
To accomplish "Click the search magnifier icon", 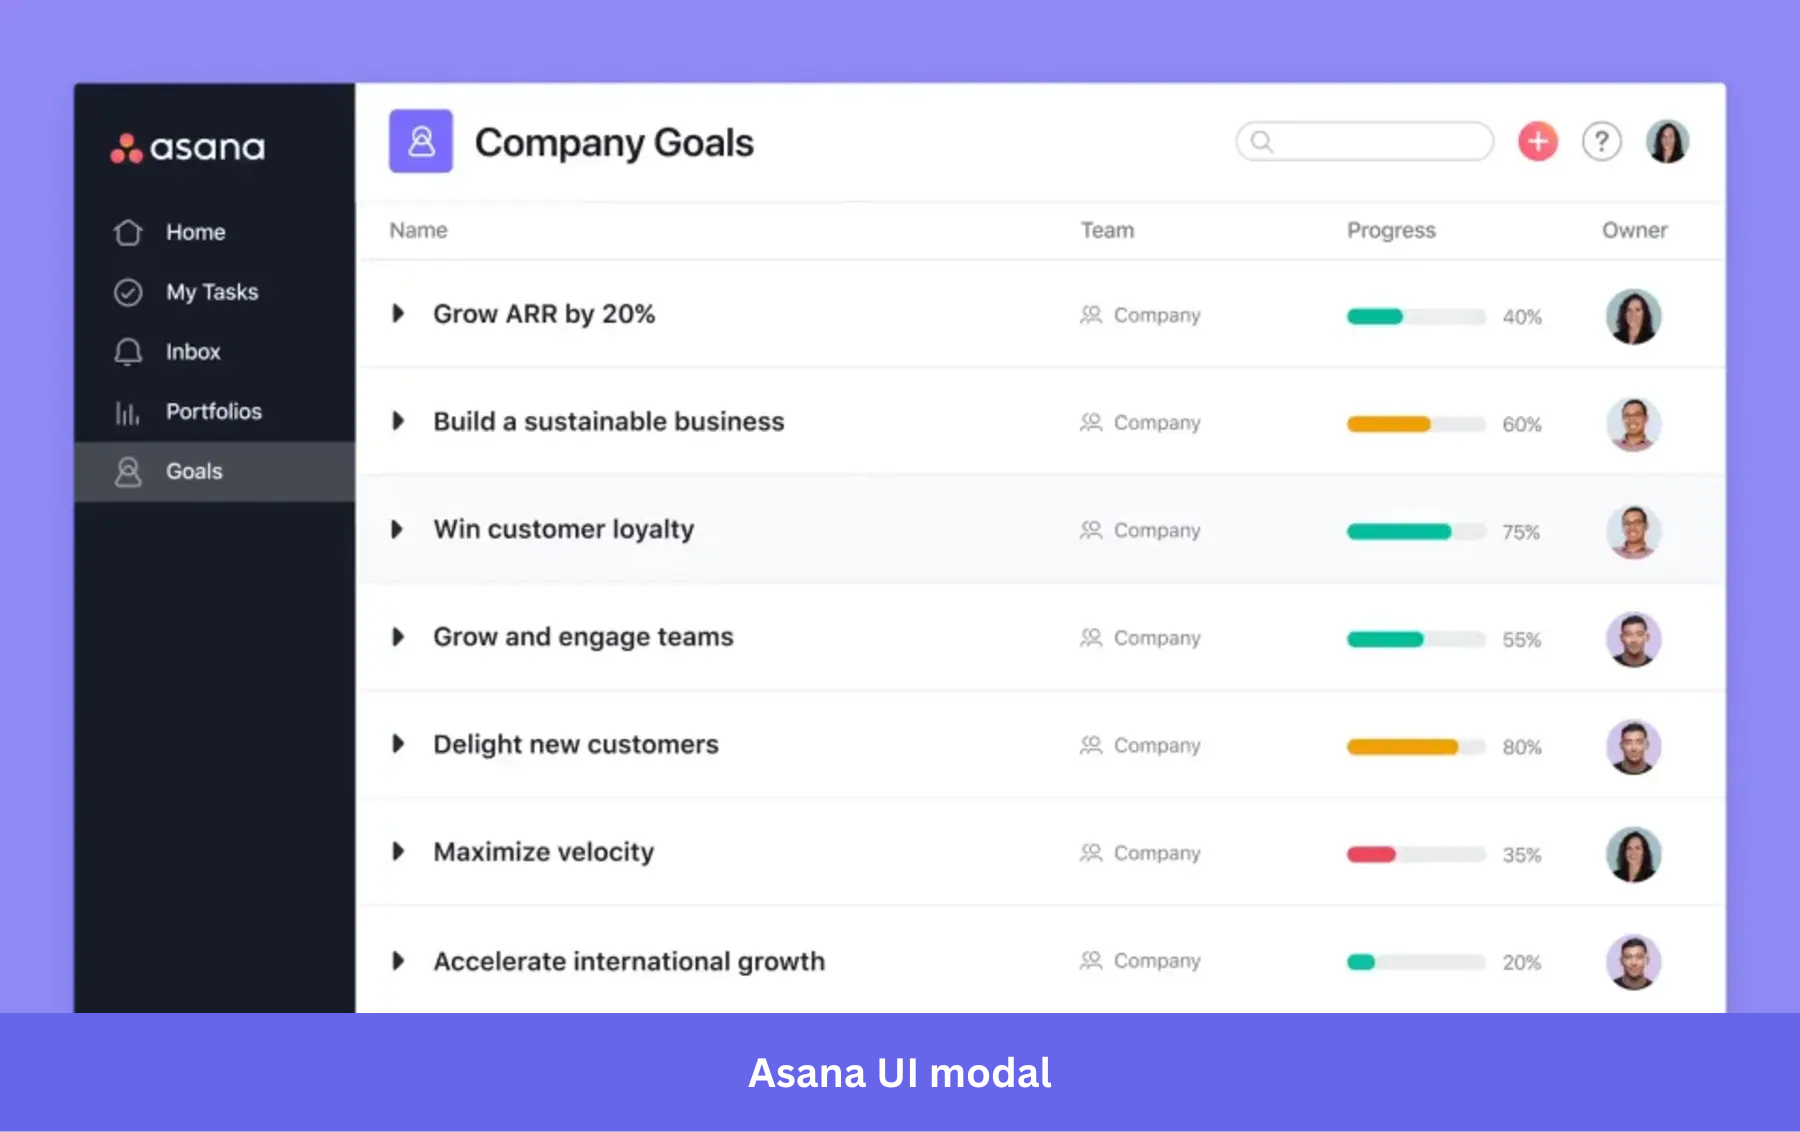I will (1262, 141).
